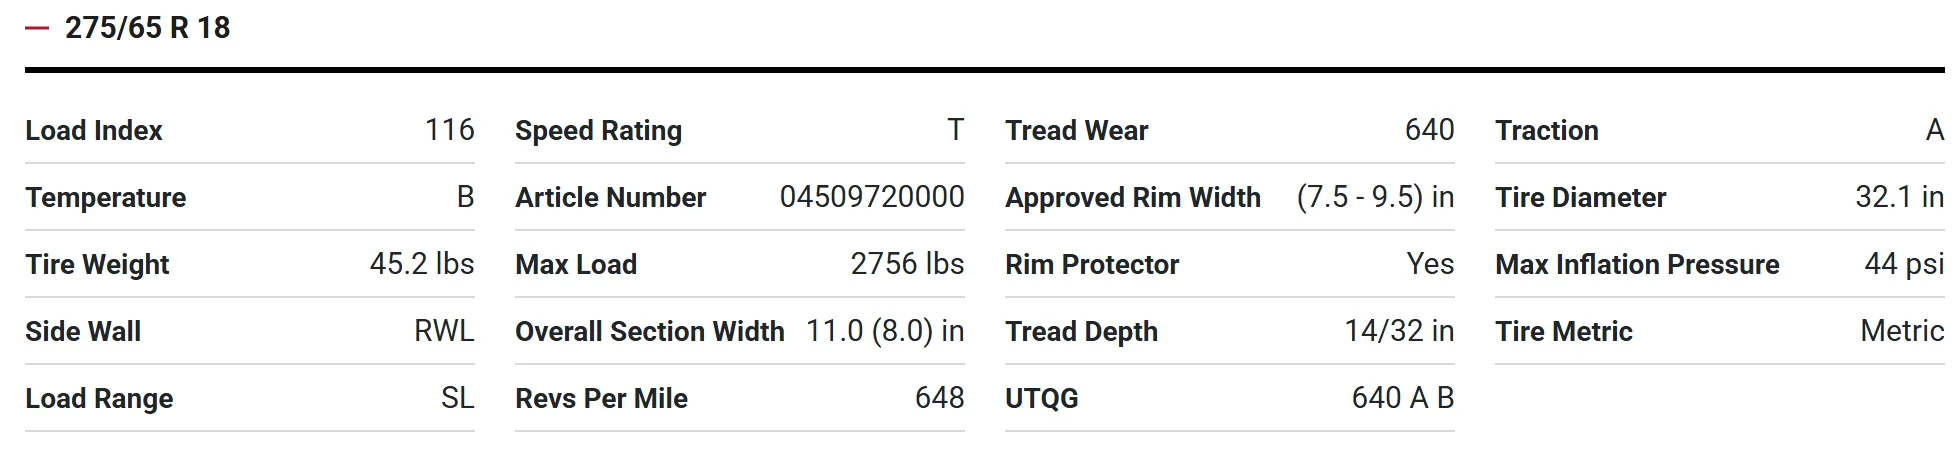
Task: Click the Speed Rating label
Action: (598, 131)
